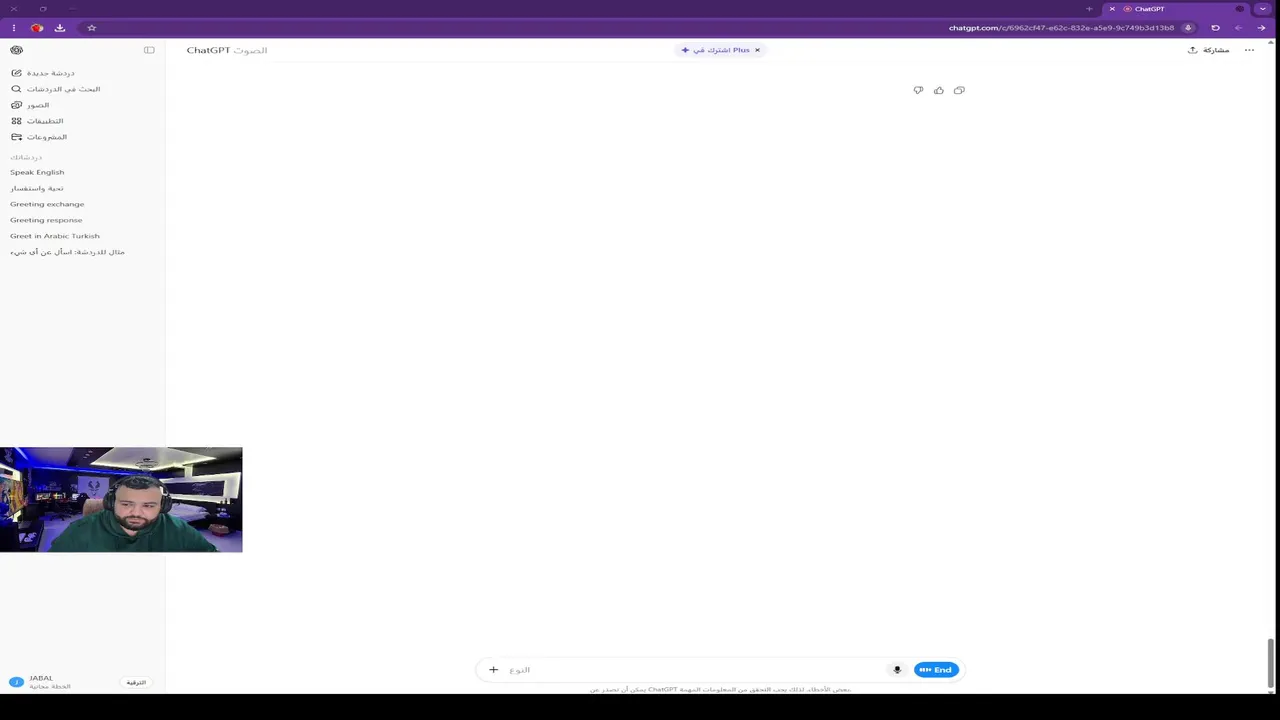Open the 'Greet in Arabic Turkish' chat
This screenshot has height=720, width=1280.
pyautogui.click(x=55, y=236)
